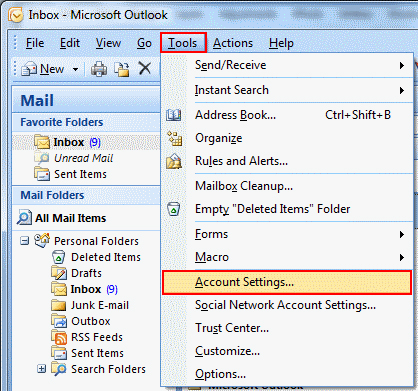418x391 pixels.
Task: Select All Mail Items label
Action: (x=71, y=218)
